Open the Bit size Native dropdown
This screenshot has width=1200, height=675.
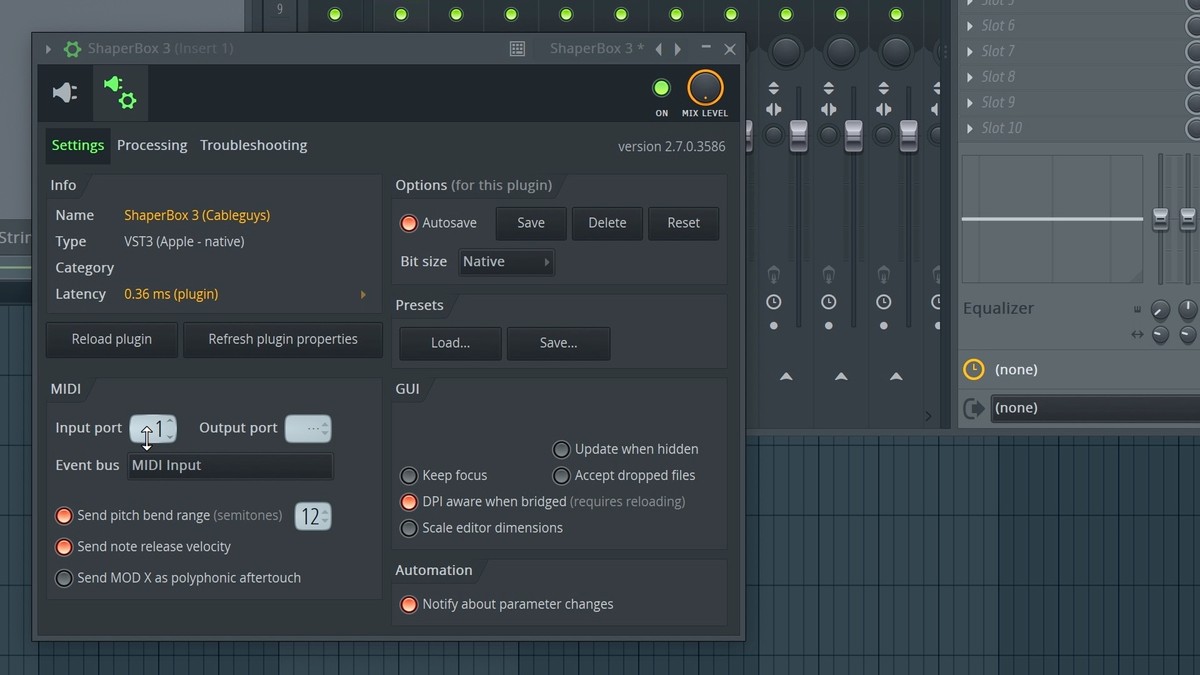coord(506,262)
